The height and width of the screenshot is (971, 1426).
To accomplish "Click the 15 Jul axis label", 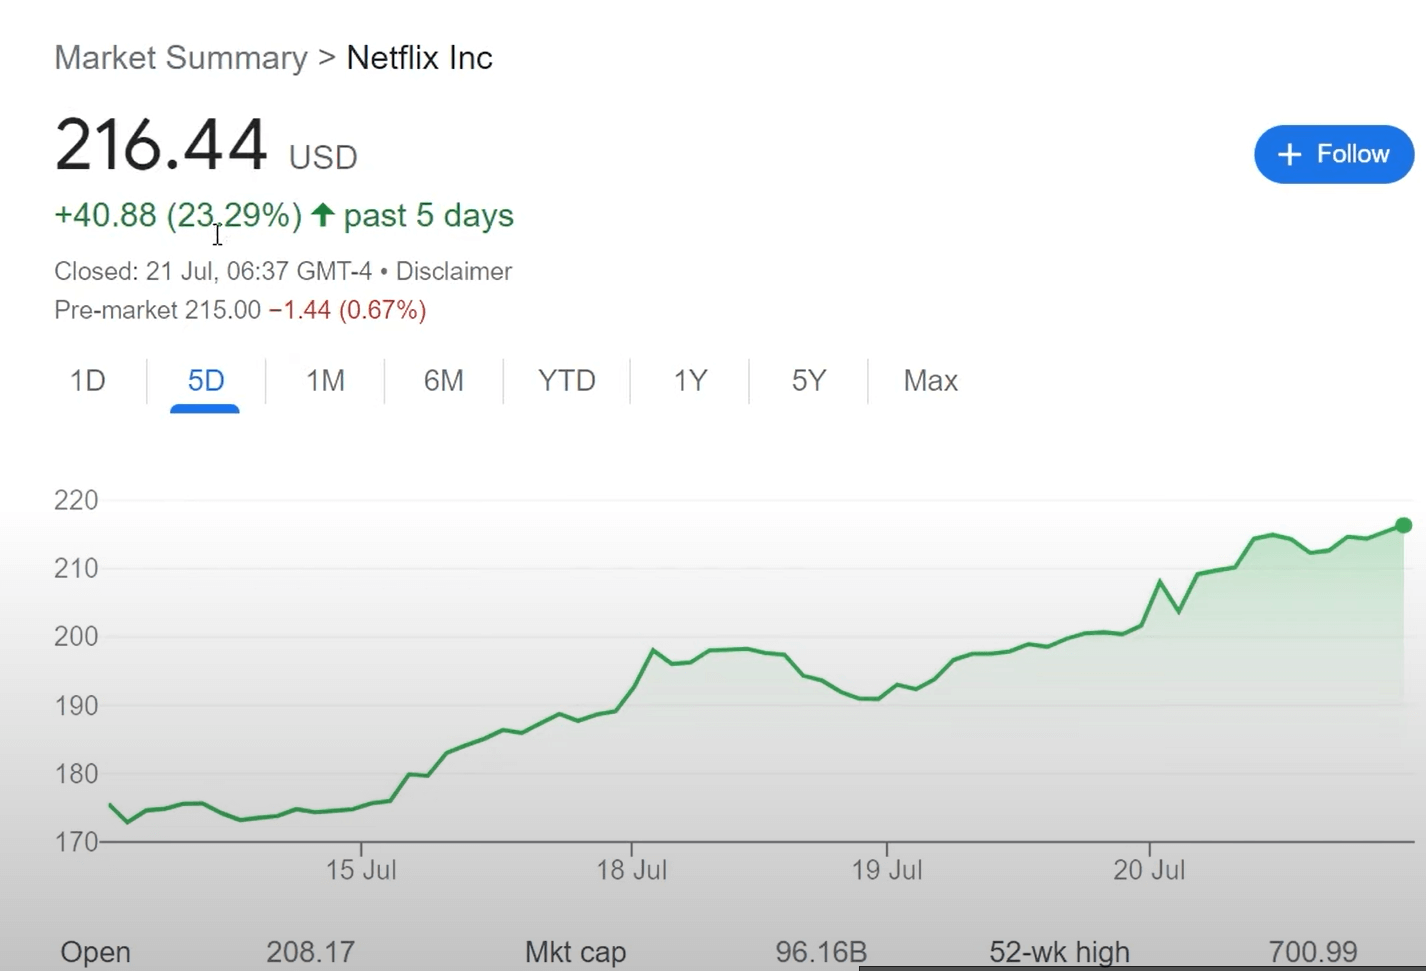I will 361,870.
